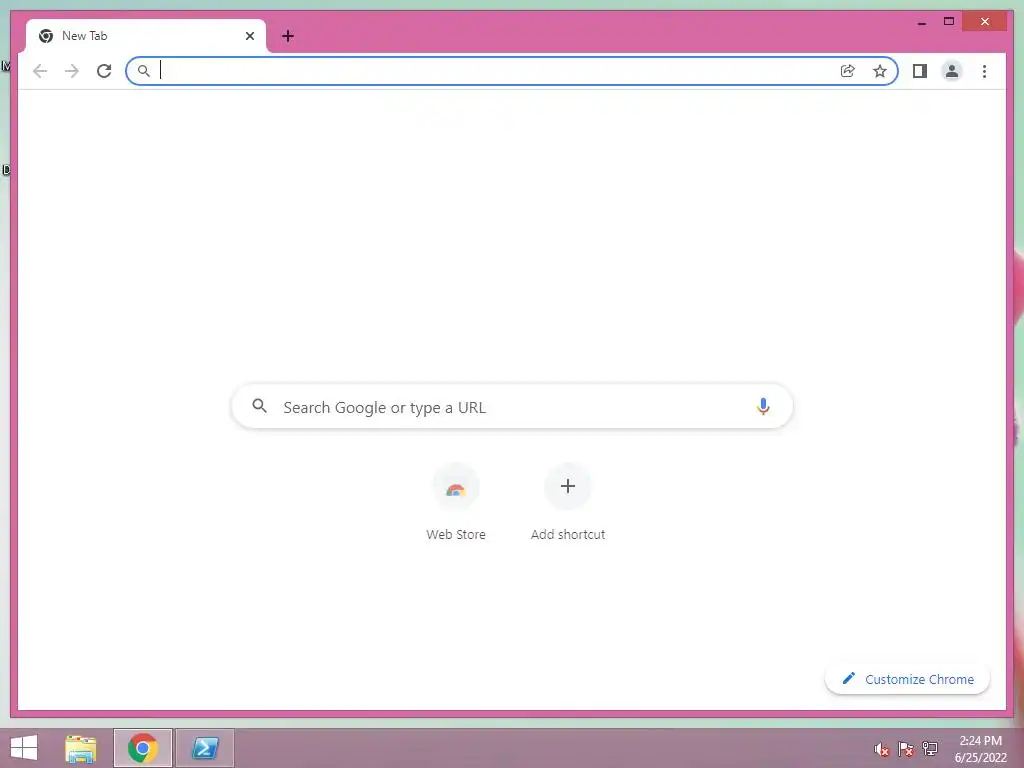Open the side panel
Screen dimensions: 1024x768
click(x=920, y=71)
